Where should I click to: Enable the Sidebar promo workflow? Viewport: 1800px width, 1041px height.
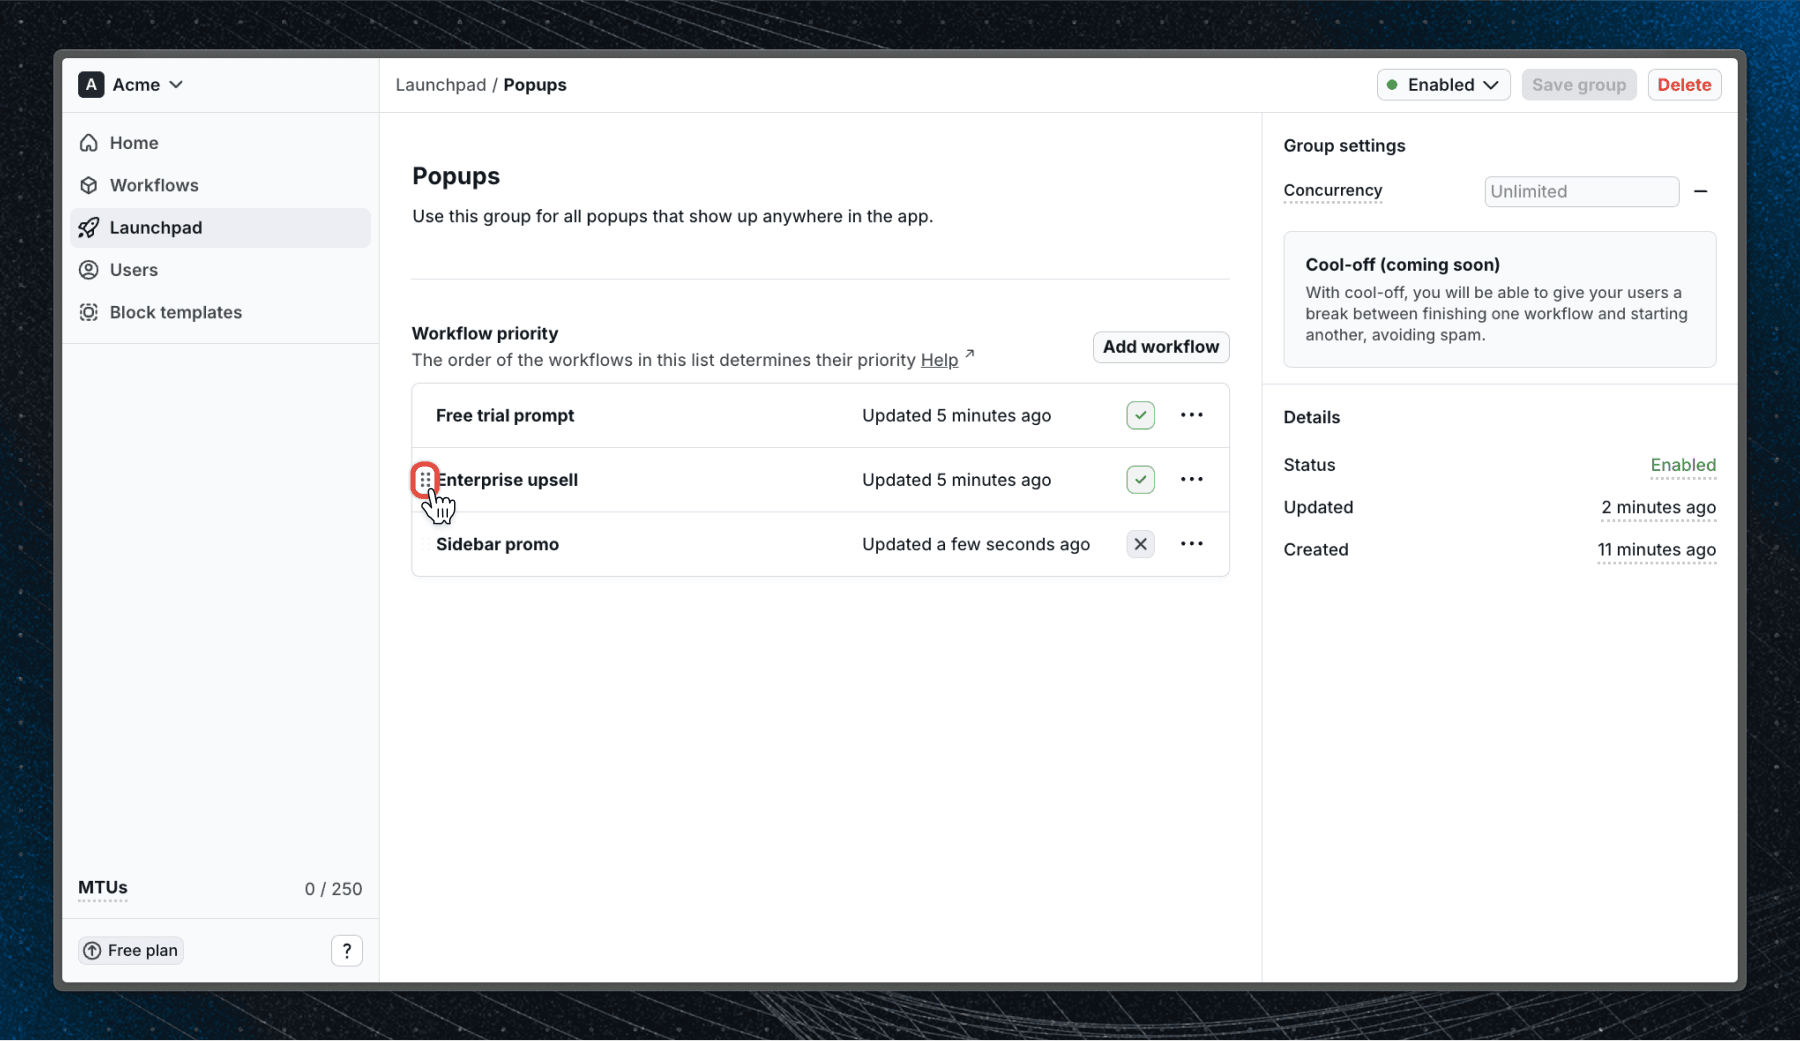point(1139,544)
